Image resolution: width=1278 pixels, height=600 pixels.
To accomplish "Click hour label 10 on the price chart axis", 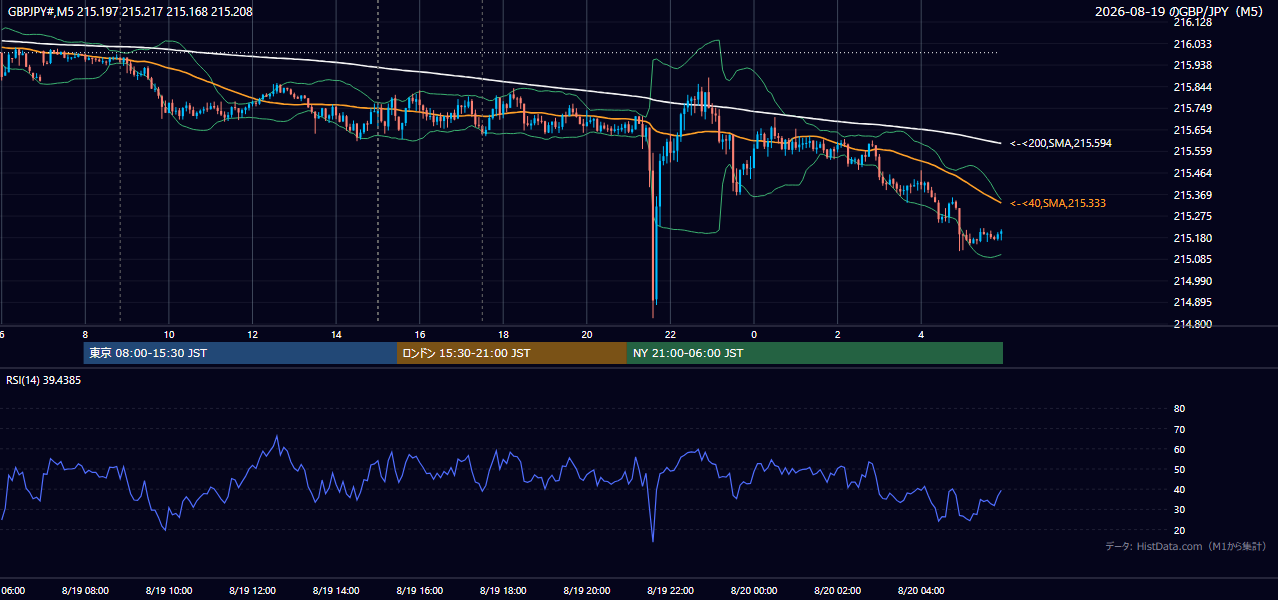I will (169, 334).
